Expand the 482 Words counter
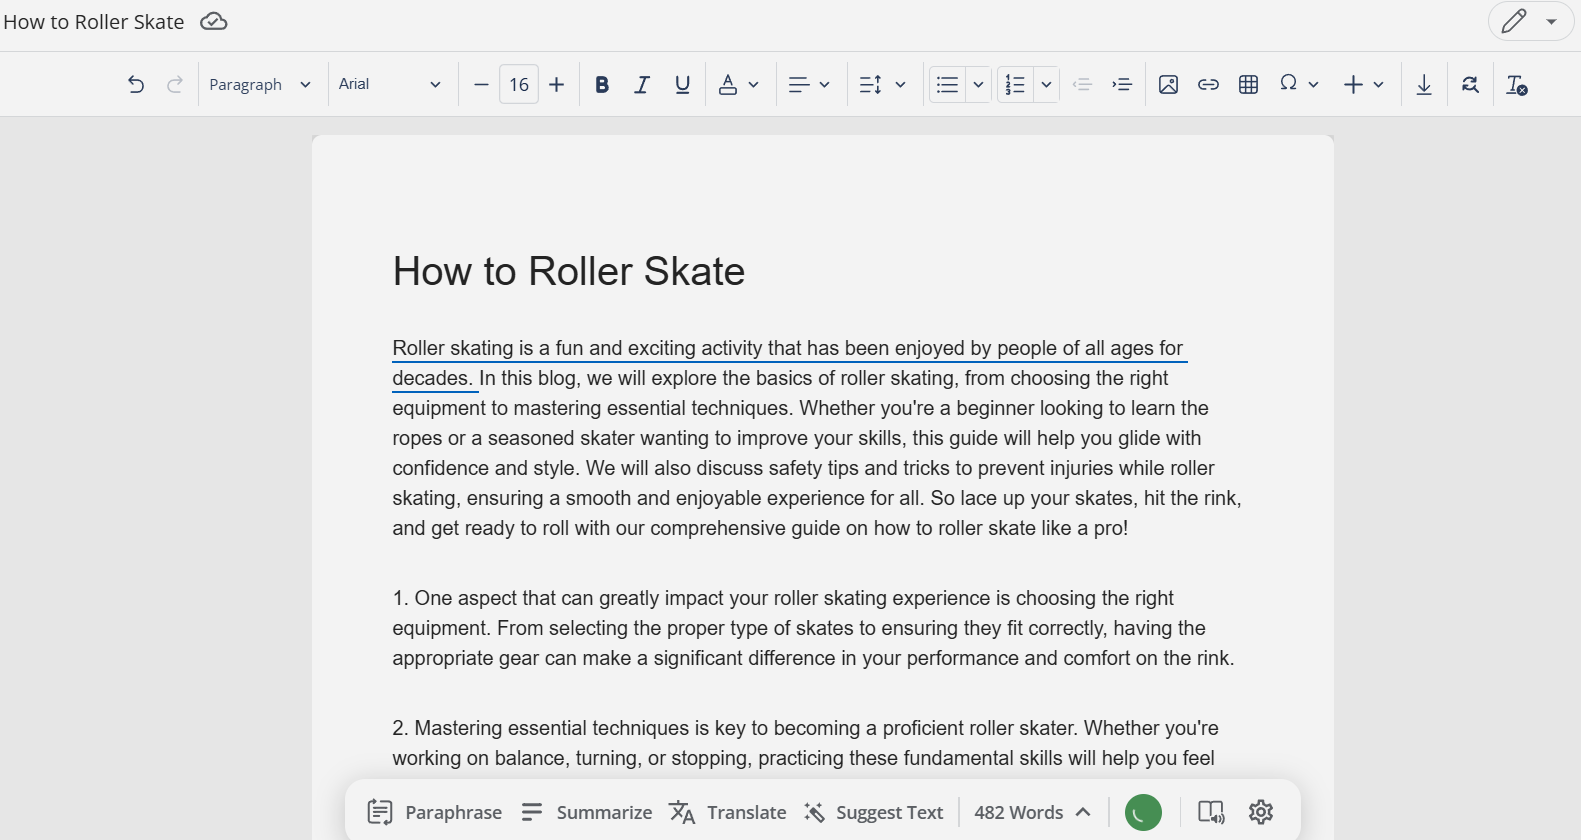This screenshot has height=840, width=1581. tap(1032, 812)
